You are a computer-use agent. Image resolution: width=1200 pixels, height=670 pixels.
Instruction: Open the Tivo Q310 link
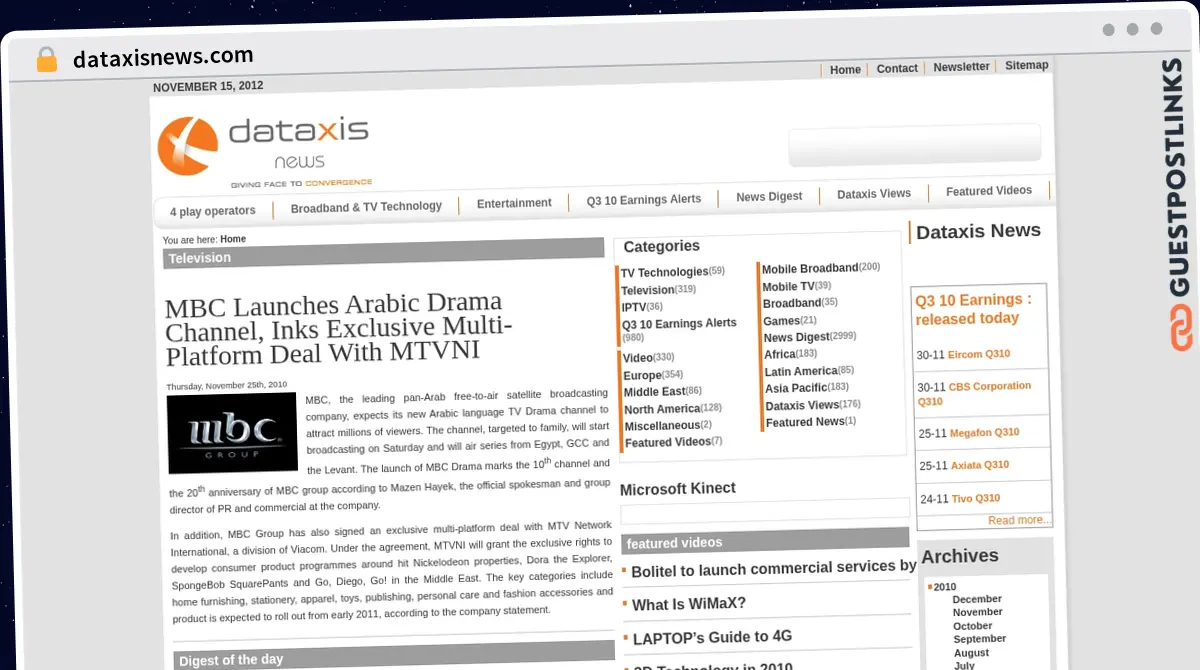coord(975,499)
